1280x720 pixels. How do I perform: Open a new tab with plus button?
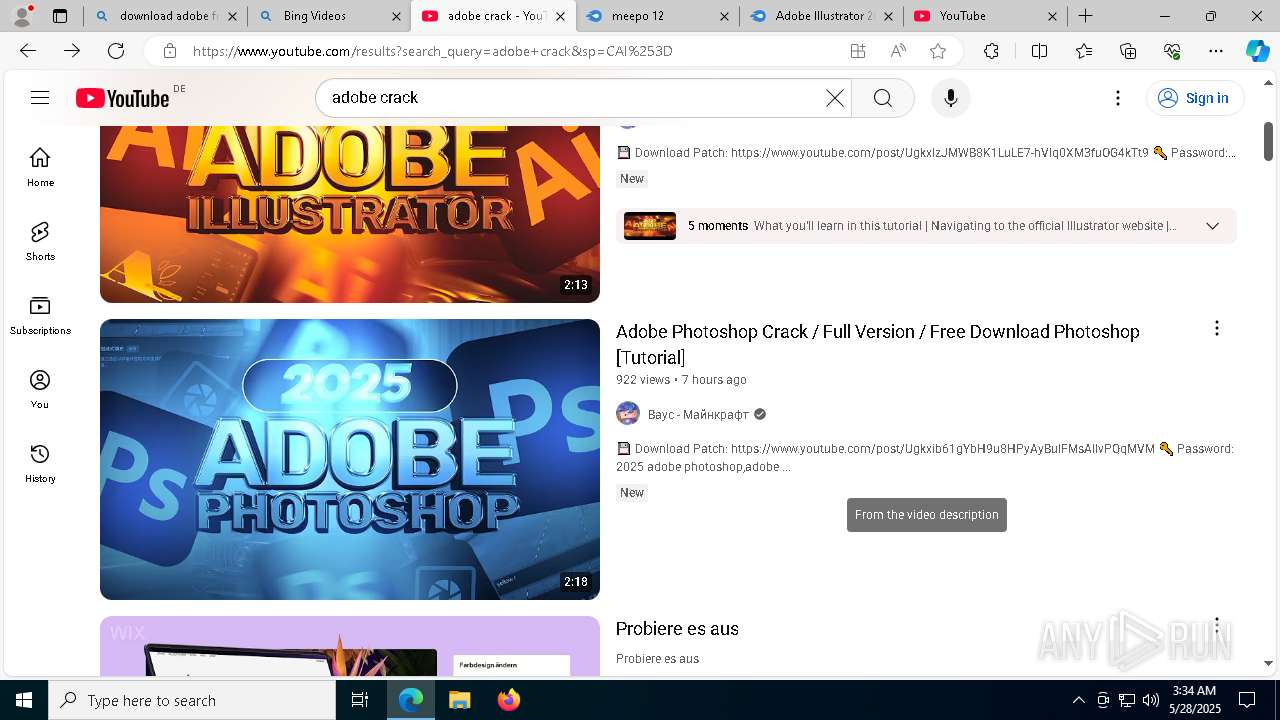pos(1086,16)
